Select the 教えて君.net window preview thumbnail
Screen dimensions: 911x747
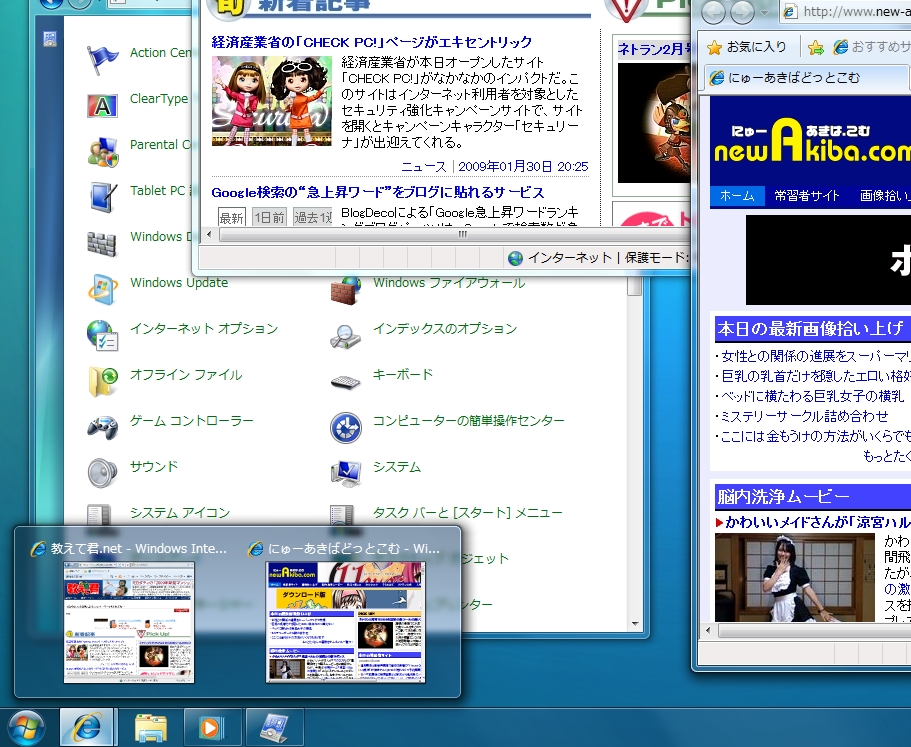tap(129, 622)
